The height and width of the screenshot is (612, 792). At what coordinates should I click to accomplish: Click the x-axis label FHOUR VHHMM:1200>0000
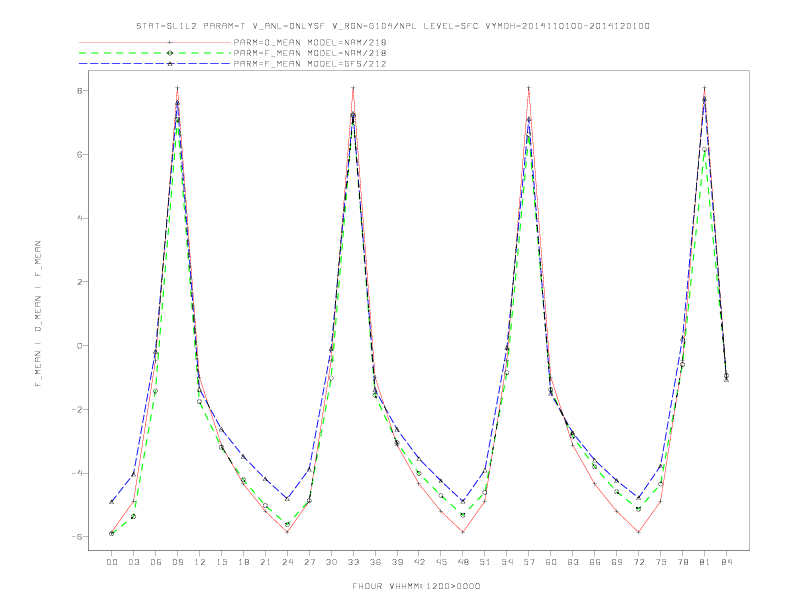[416, 586]
